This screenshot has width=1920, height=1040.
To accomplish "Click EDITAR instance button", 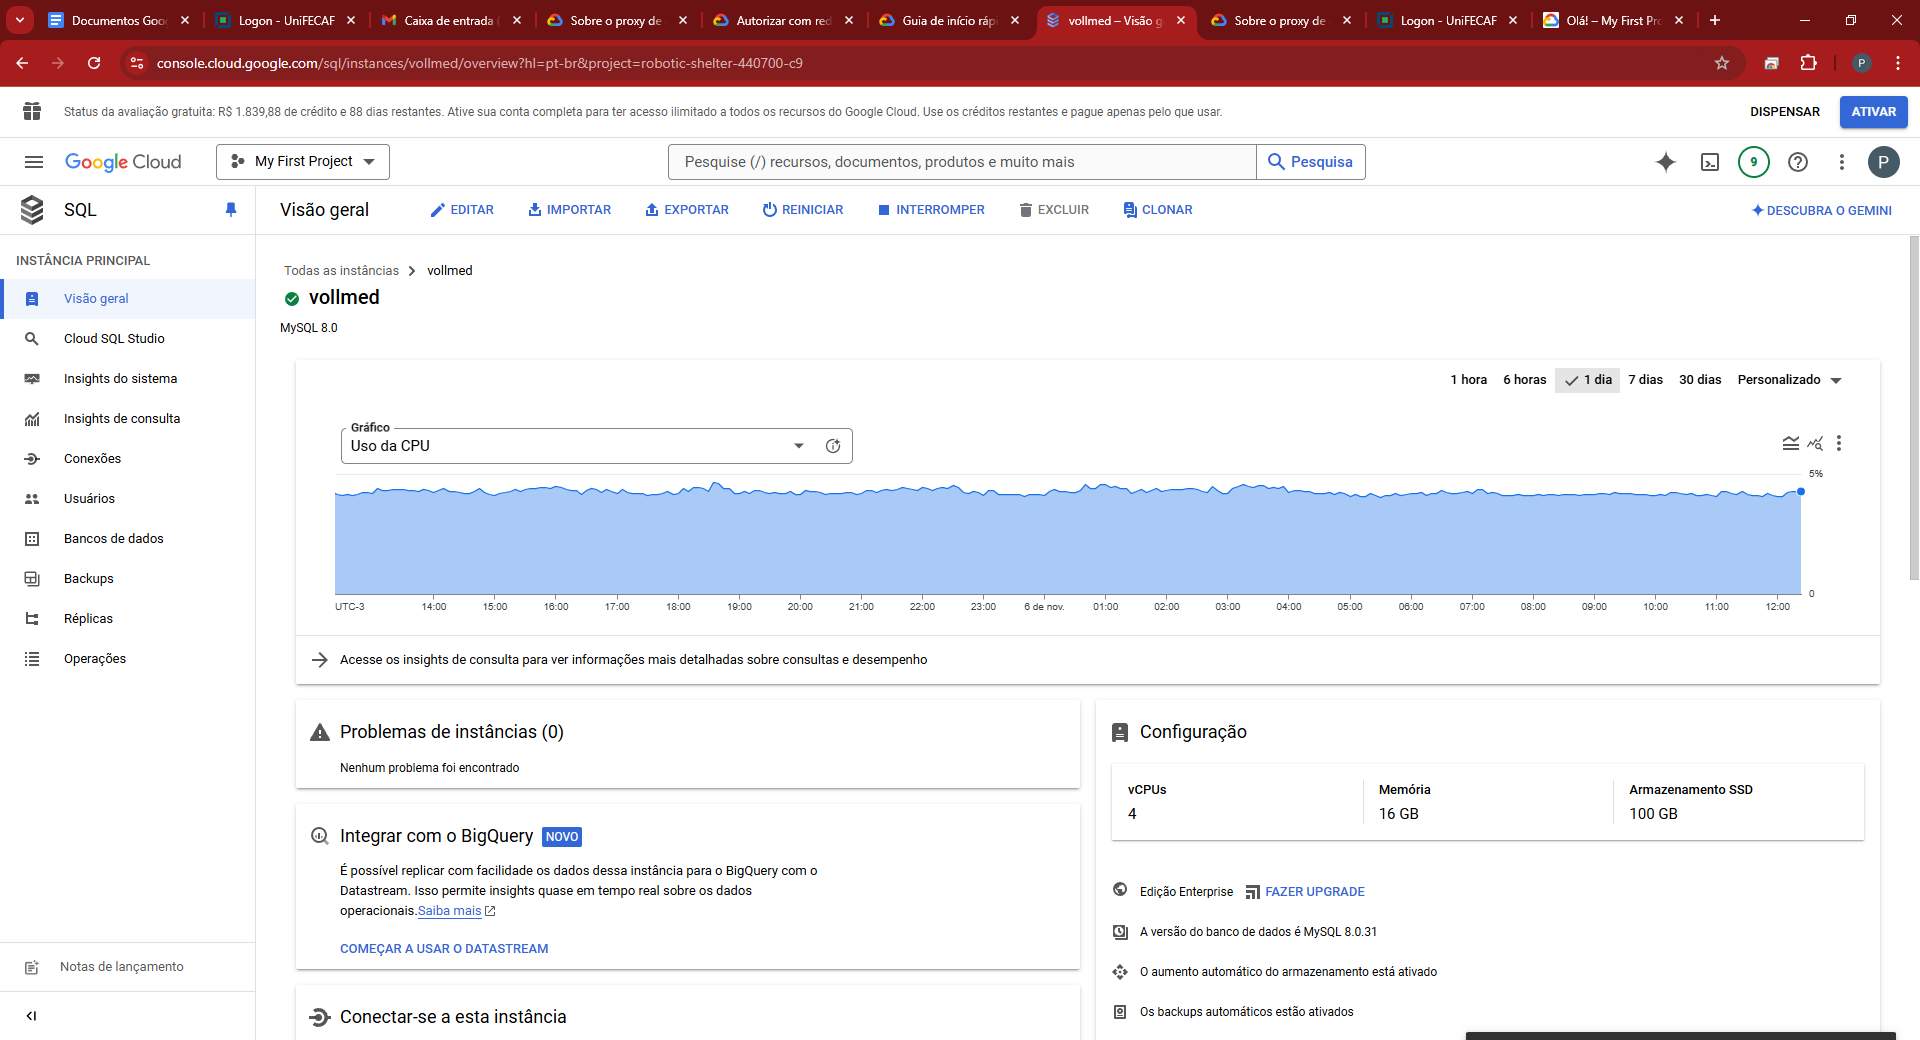I will tap(462, 210).
